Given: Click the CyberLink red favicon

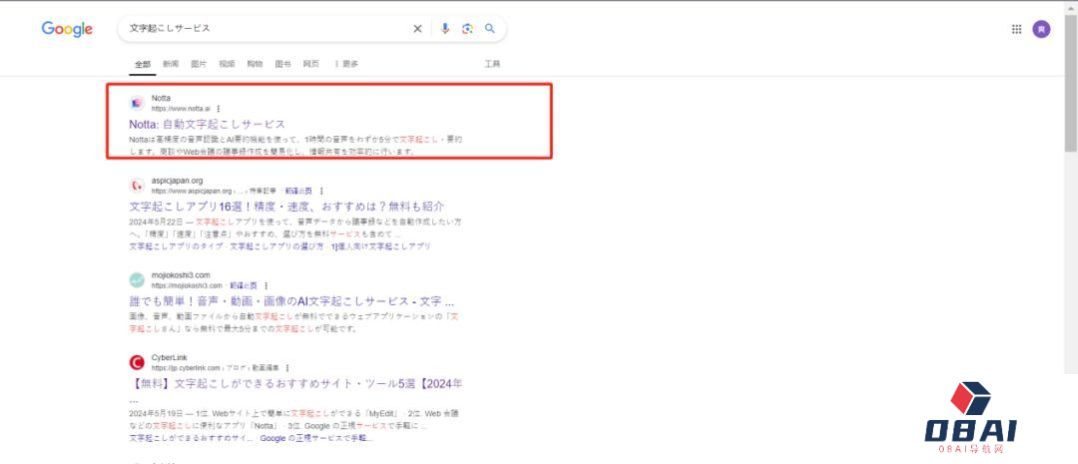Looking at the screenshot, I should tap(137, 362).
